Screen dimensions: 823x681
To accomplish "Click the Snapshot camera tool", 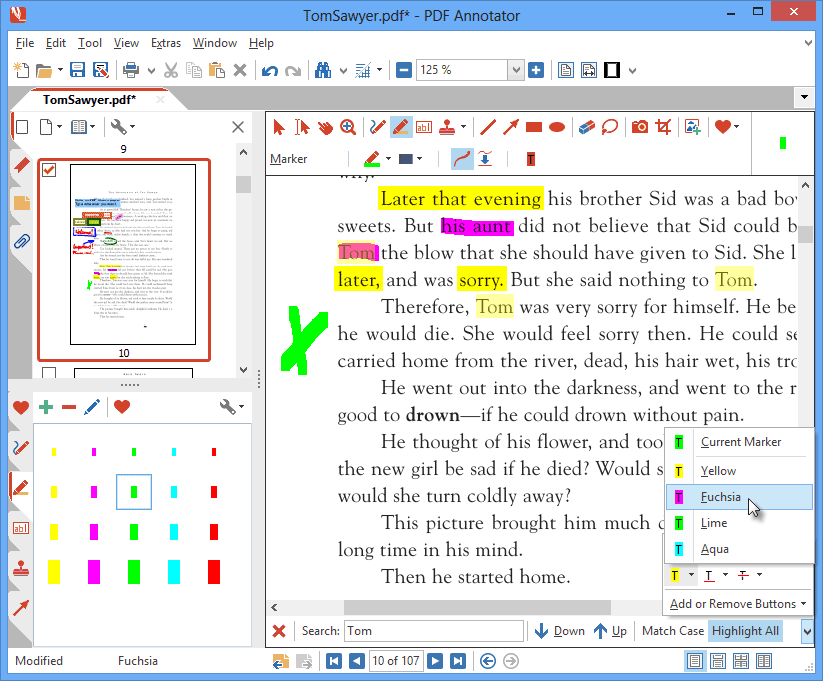I will point(638,127).
